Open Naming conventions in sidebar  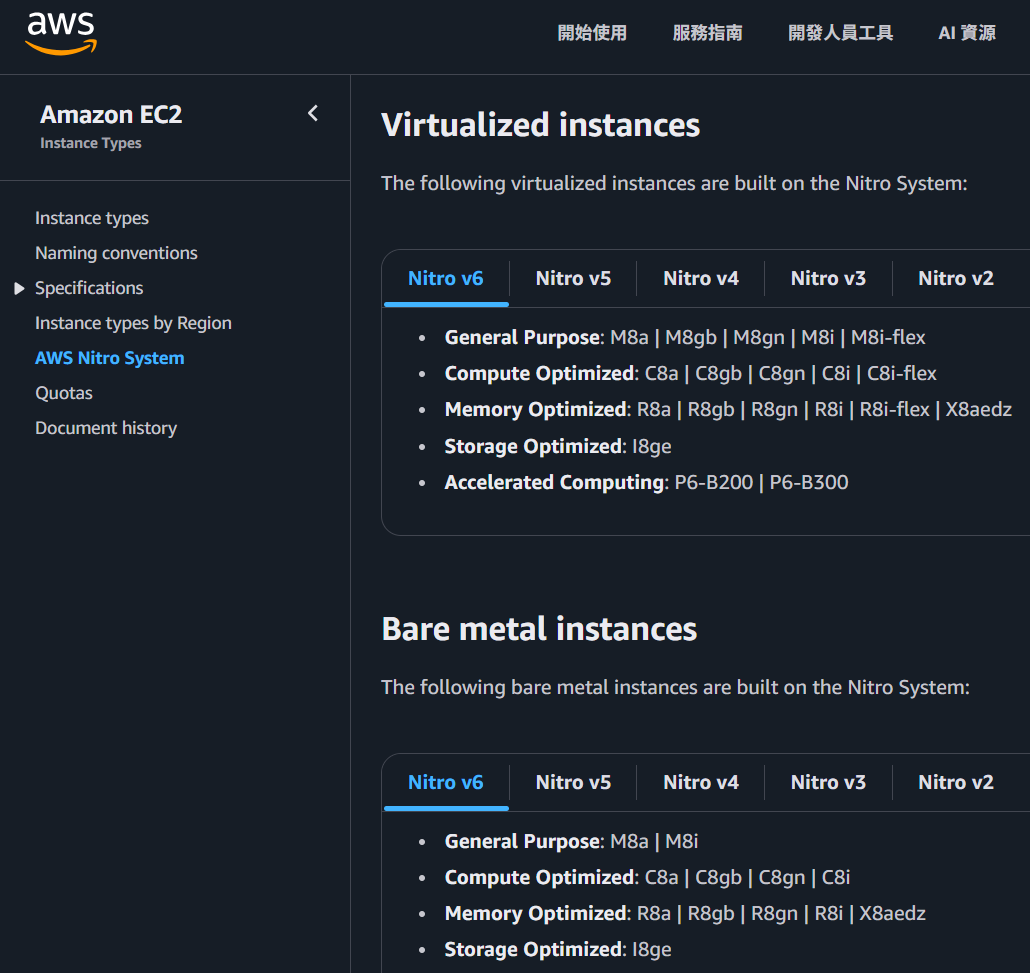[x=116, y=253]
